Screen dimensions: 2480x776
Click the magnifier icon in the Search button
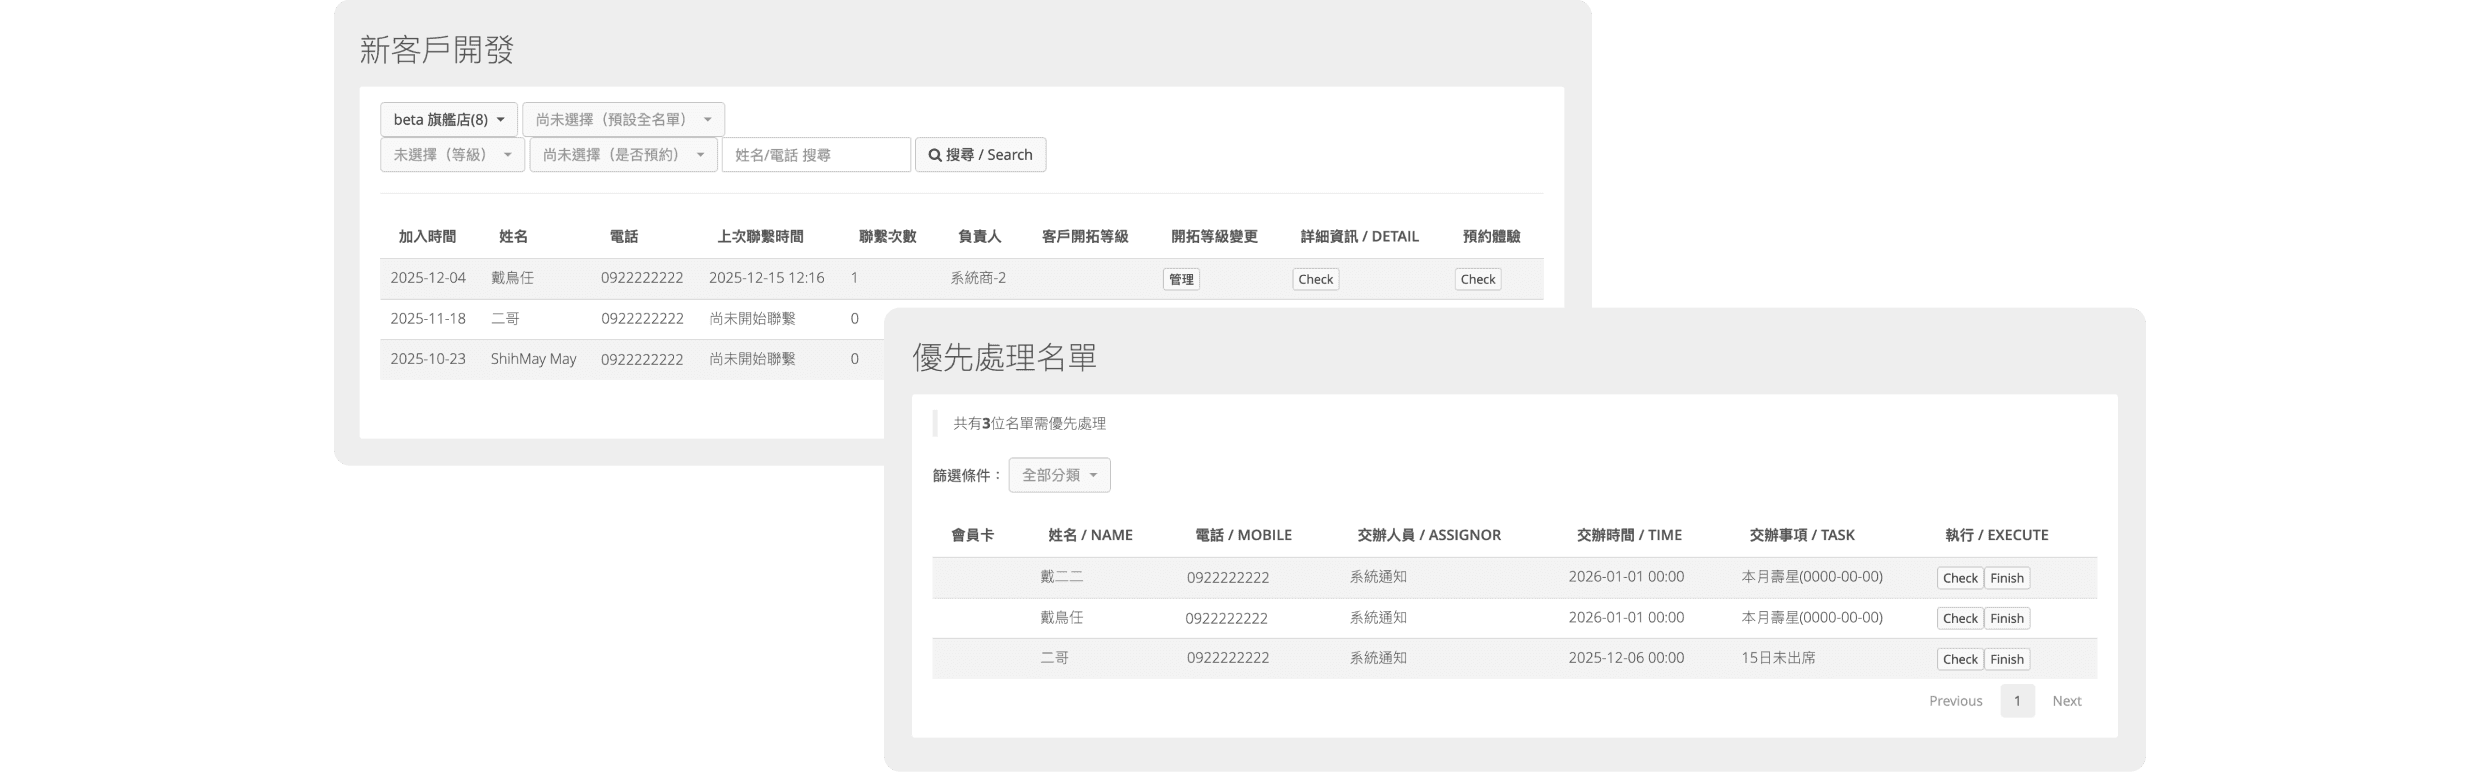click(935, 155)
